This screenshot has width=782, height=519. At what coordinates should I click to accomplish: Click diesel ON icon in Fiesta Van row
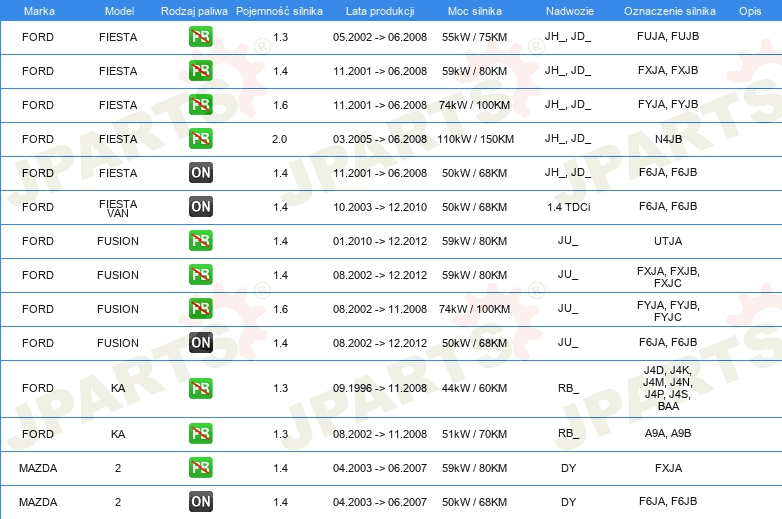point(200,206)
